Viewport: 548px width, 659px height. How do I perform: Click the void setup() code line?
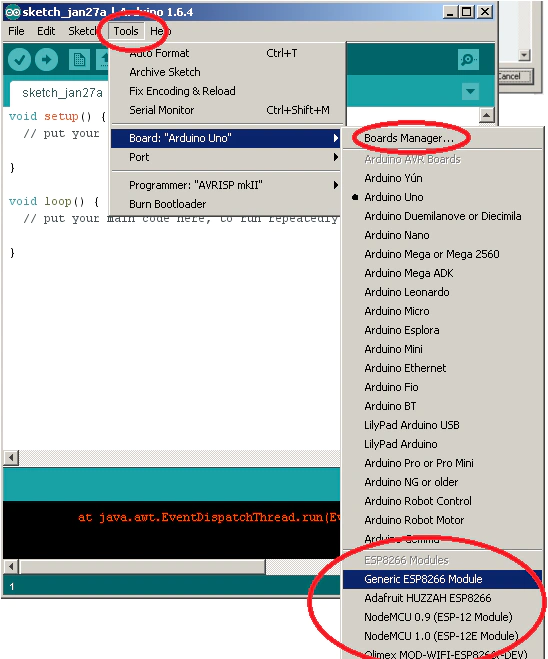[x=57, y=116]
